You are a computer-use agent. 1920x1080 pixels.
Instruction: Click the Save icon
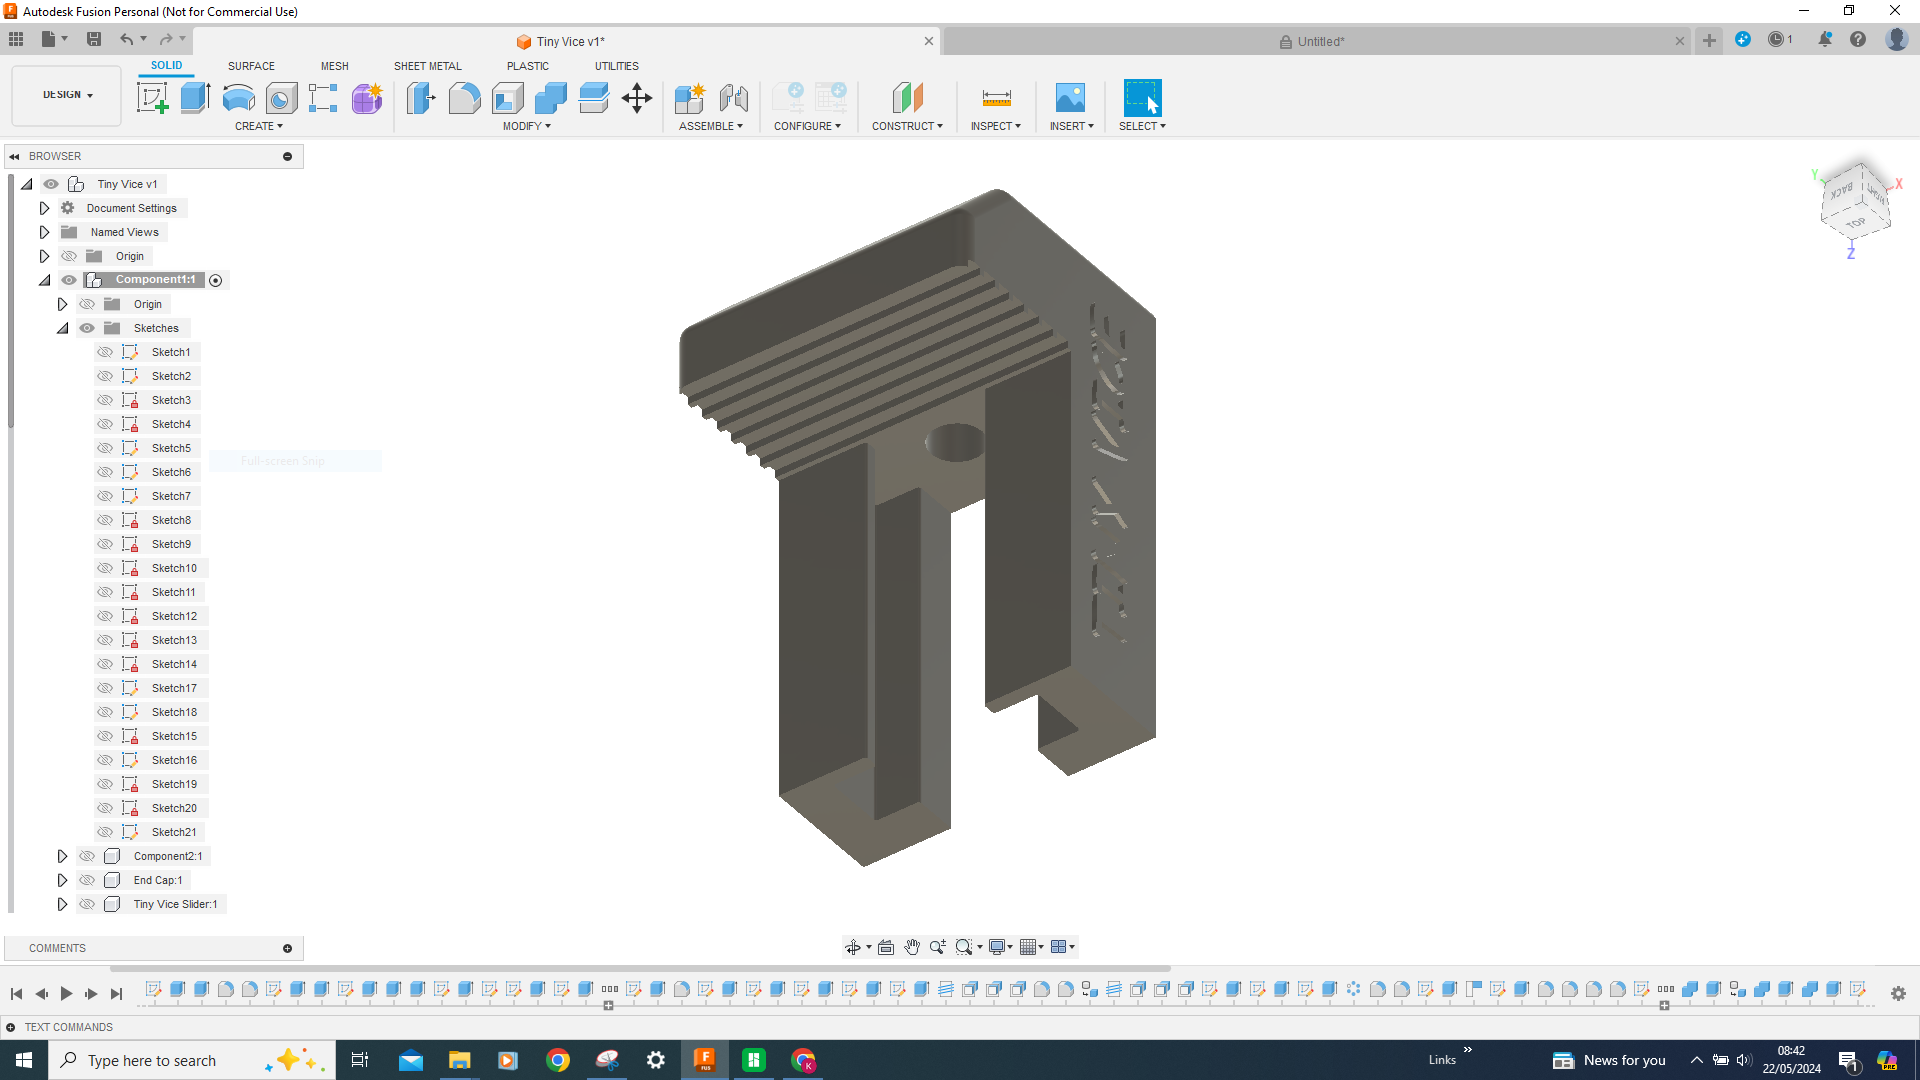(94, 39)
